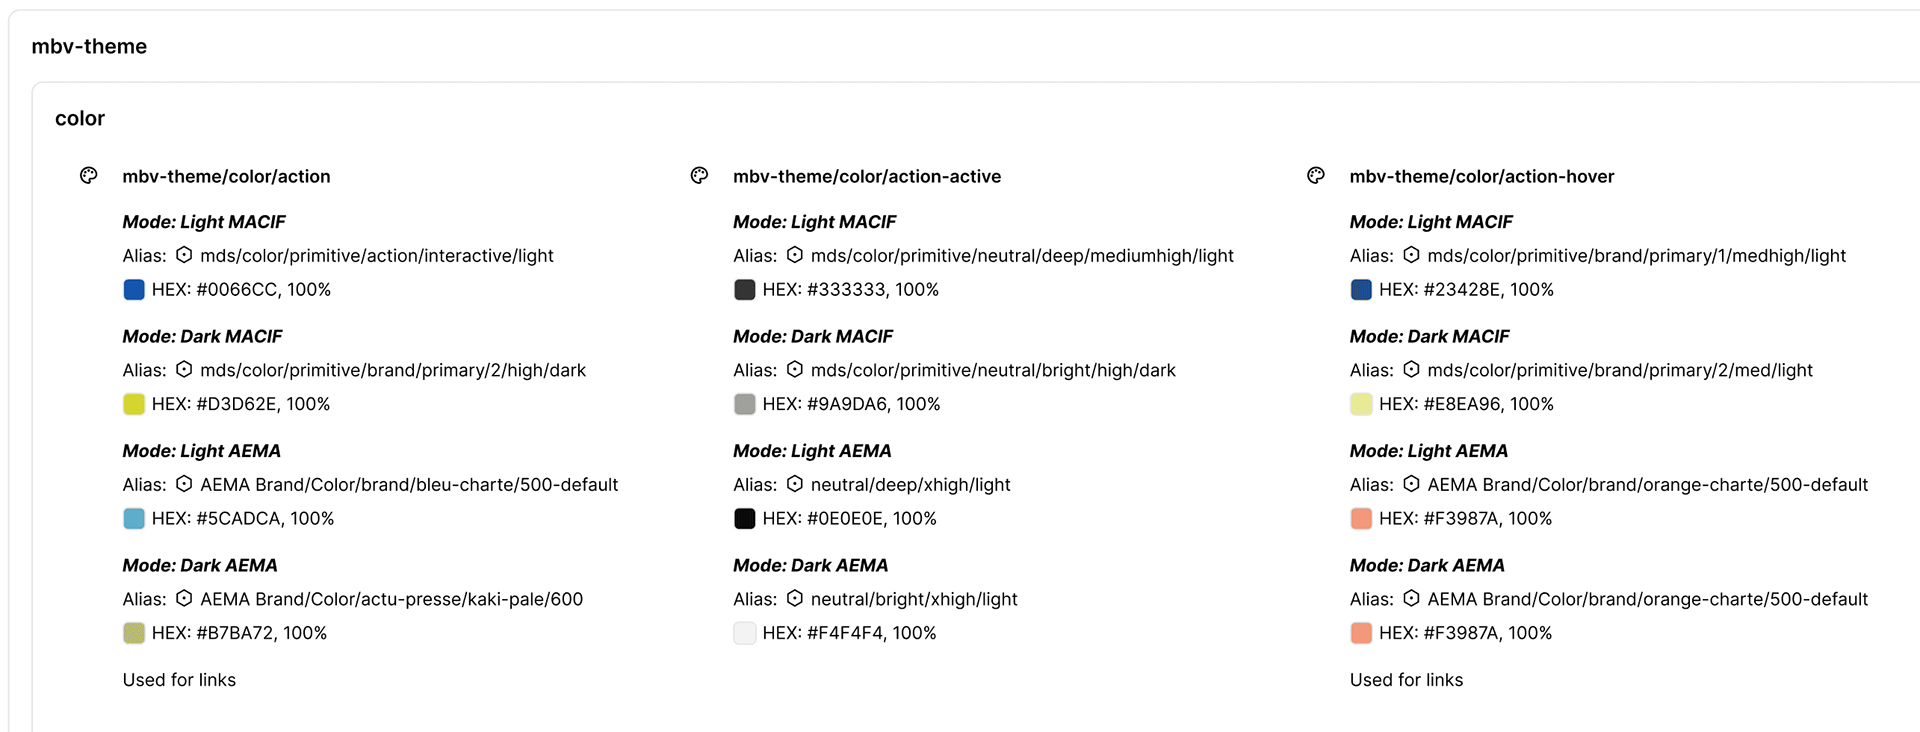Pick the orange #F3987A swatch under Light AEMA
1920x732 pixels.
[x=1361, y=519]
